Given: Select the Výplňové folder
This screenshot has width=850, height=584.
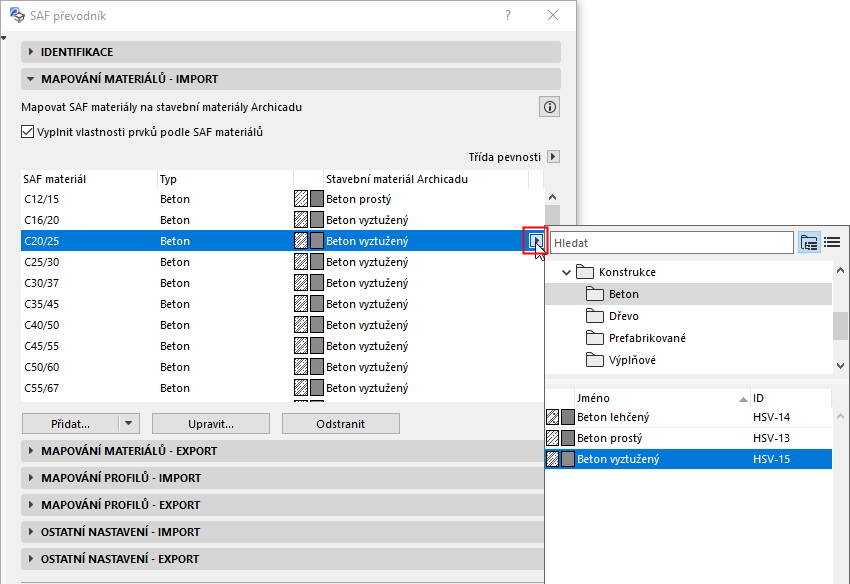Looking at the screenshot, I should (688, 360).
